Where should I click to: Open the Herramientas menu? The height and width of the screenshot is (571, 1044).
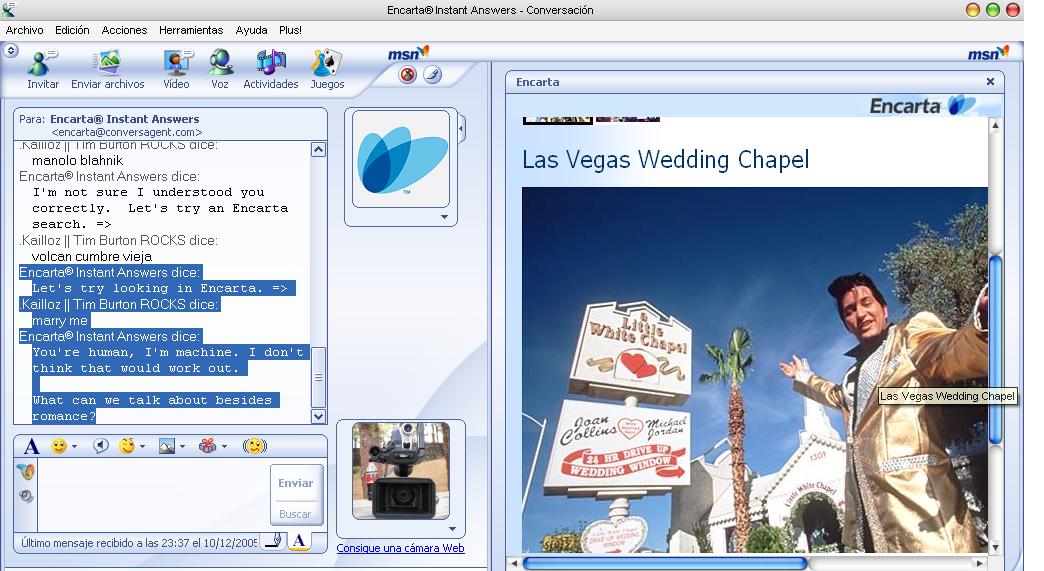coord(191,31)
